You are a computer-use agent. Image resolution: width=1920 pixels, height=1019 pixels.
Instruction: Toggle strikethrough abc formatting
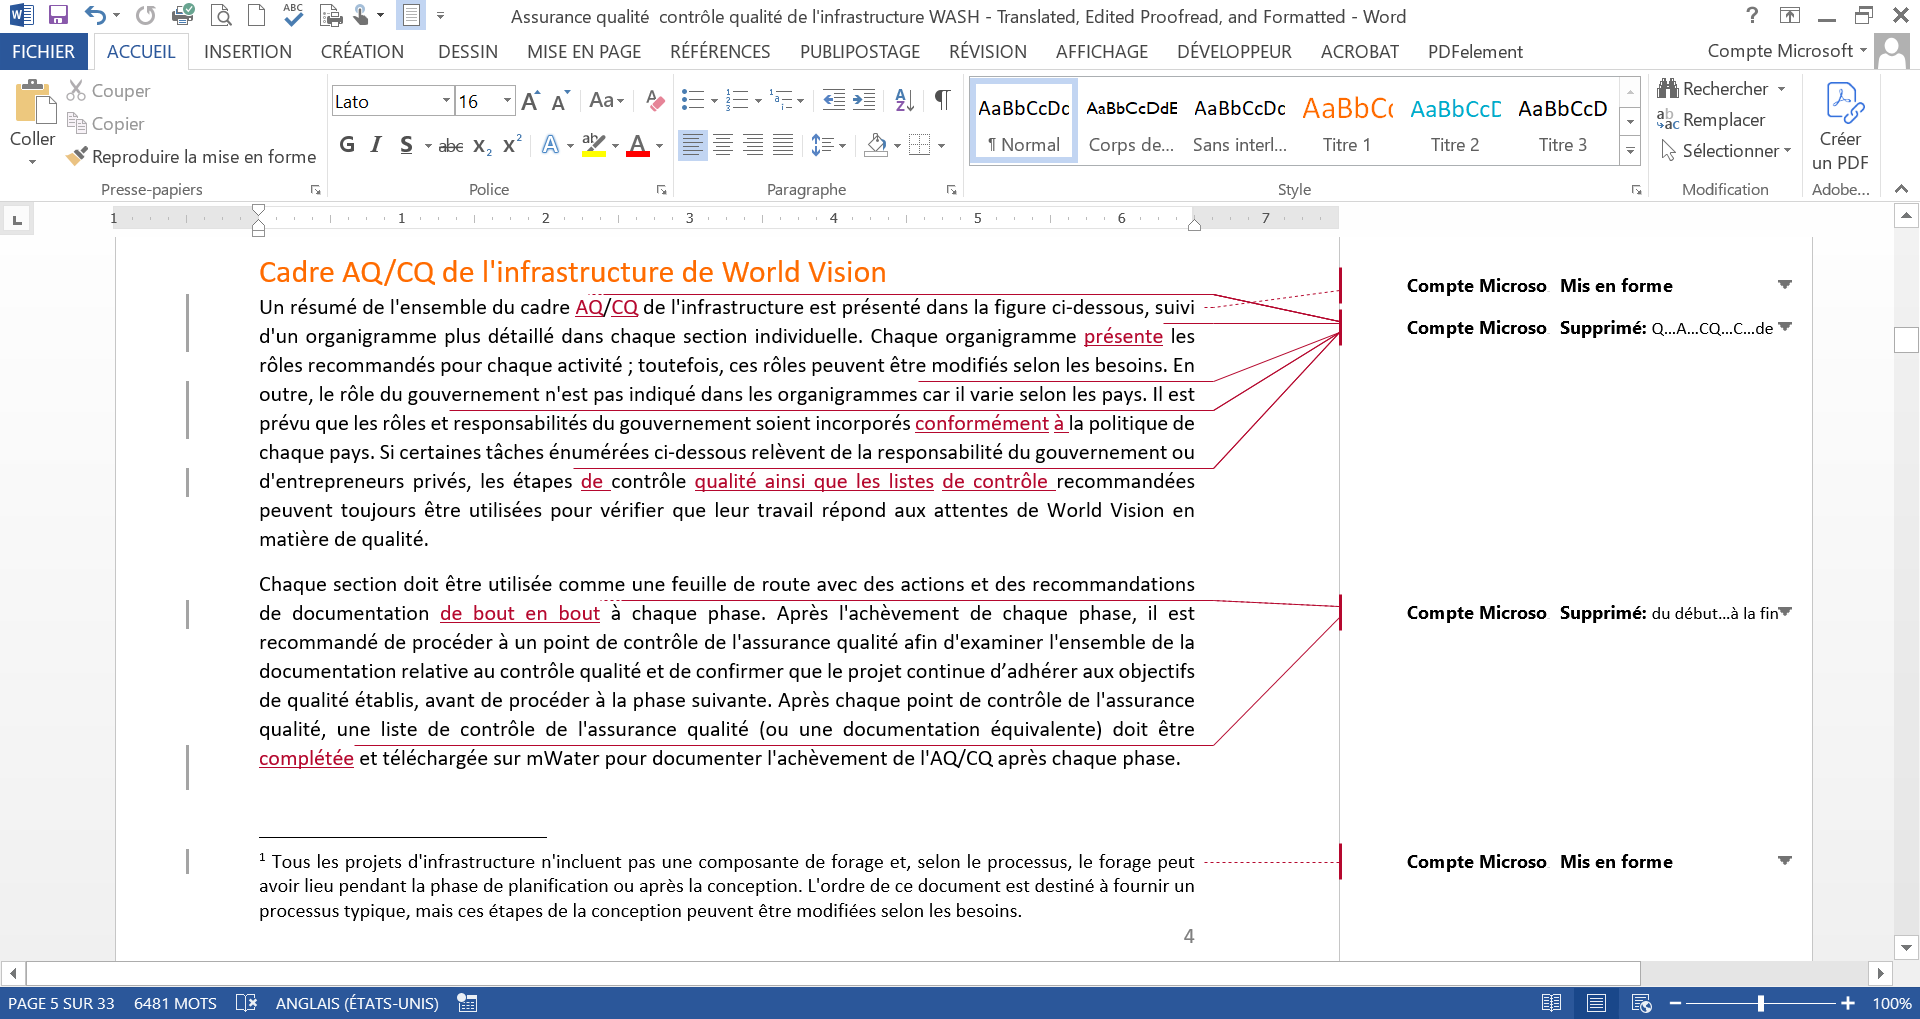(451, 146)
